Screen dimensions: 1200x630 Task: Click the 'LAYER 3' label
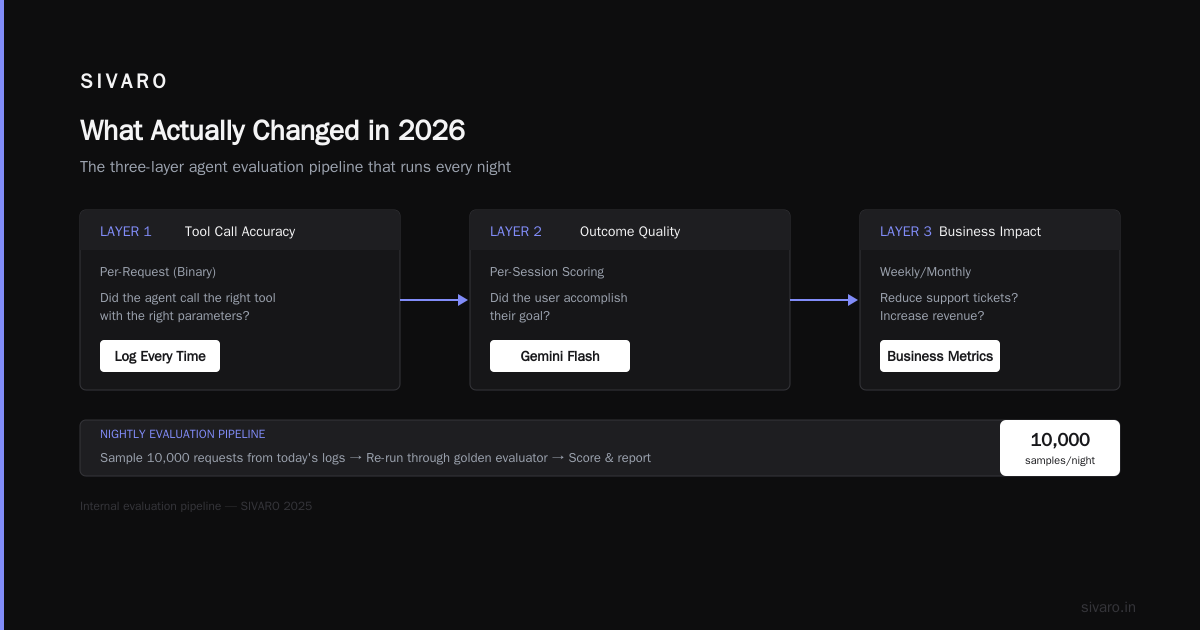coord(906,231)
